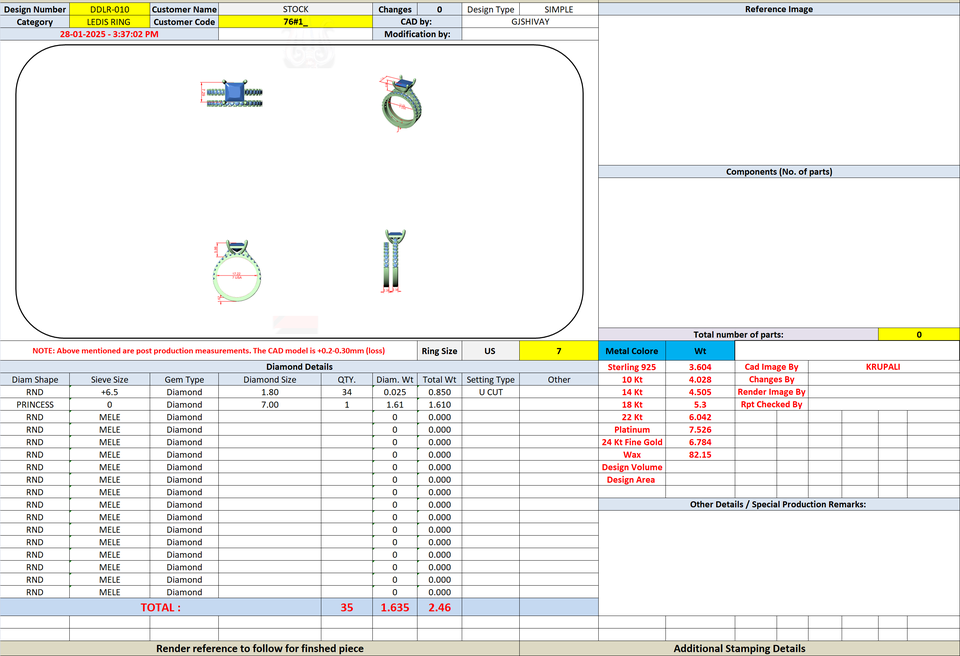
Task: Select diamond size 7.00 cell
Action: pyautogui.click(x=269, y=405)
